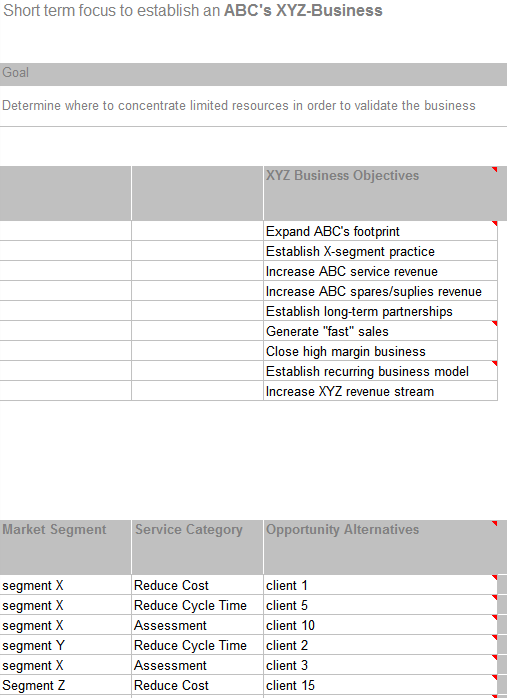507x698 pixels.
Task: Click the 'Market Segment' column header
Action: (65, 547)
